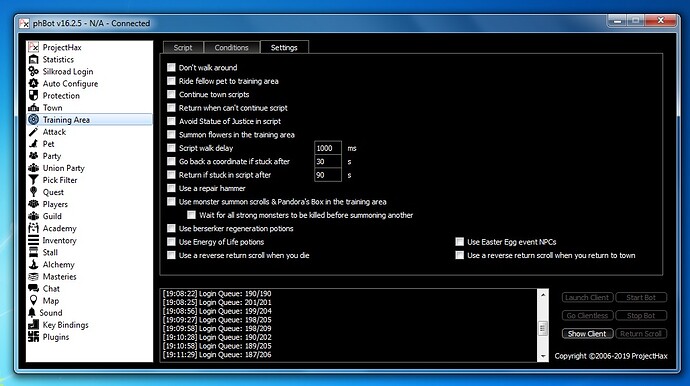
Task: Switch to the Script tab
Action: pyautogui.click(x=183, y=48)
